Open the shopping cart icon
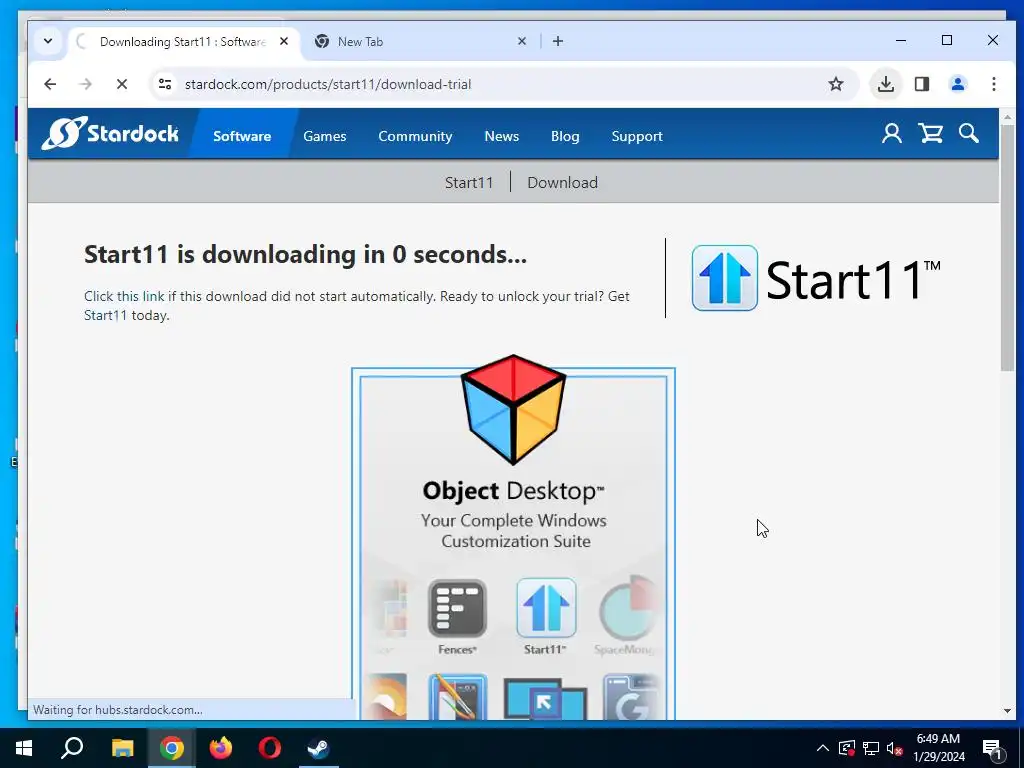Screen dimensions: 1024x768 click(930, 134)
